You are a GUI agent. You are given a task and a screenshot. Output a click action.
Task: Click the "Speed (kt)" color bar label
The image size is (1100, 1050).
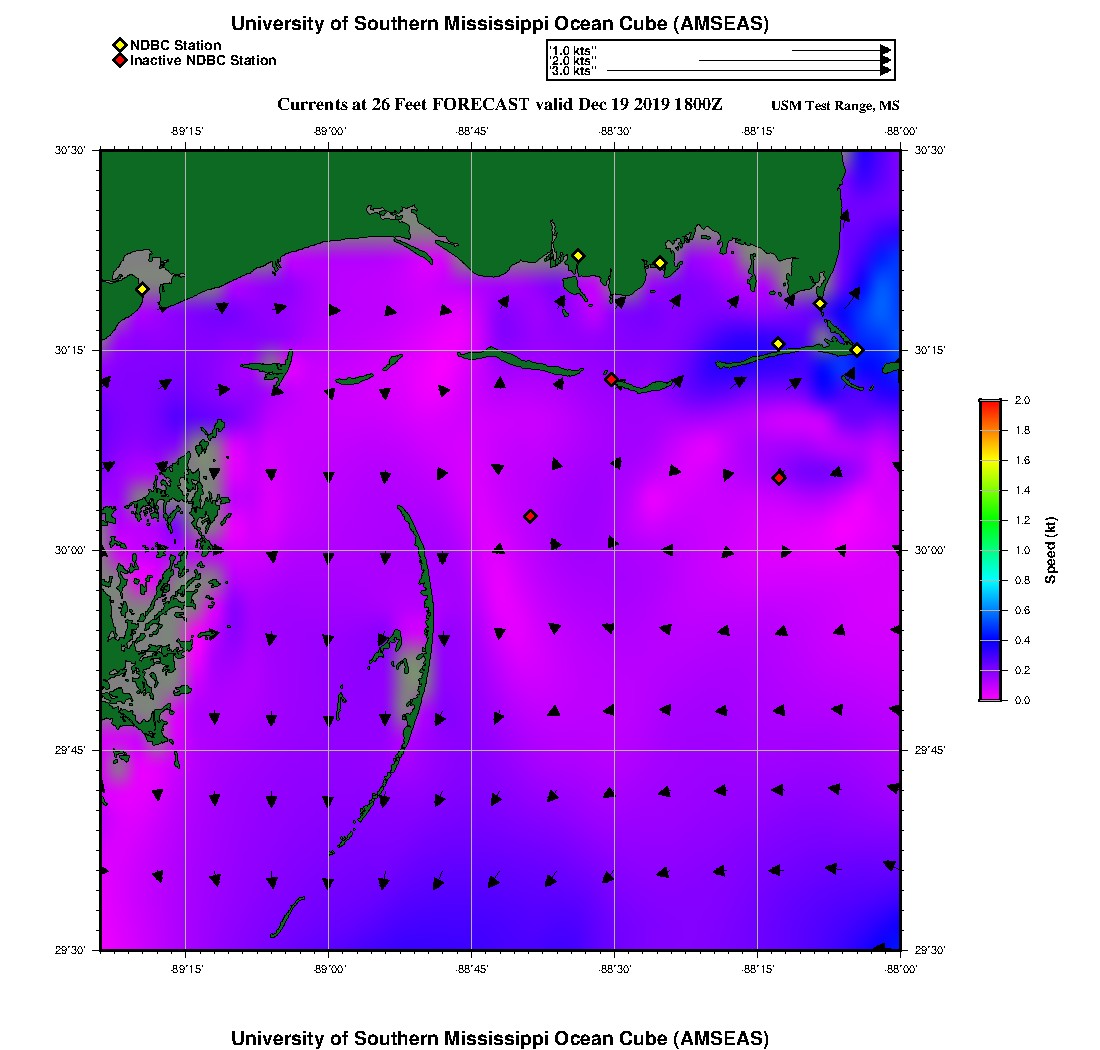pos(1051,550)
